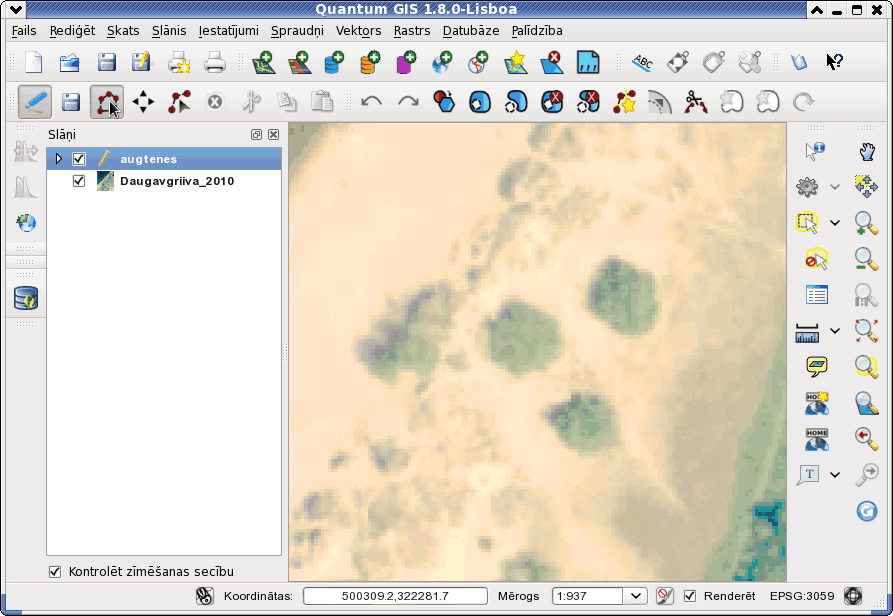Select the Move Feature tool
Screen dimensions: 893x616
(143, 102)
